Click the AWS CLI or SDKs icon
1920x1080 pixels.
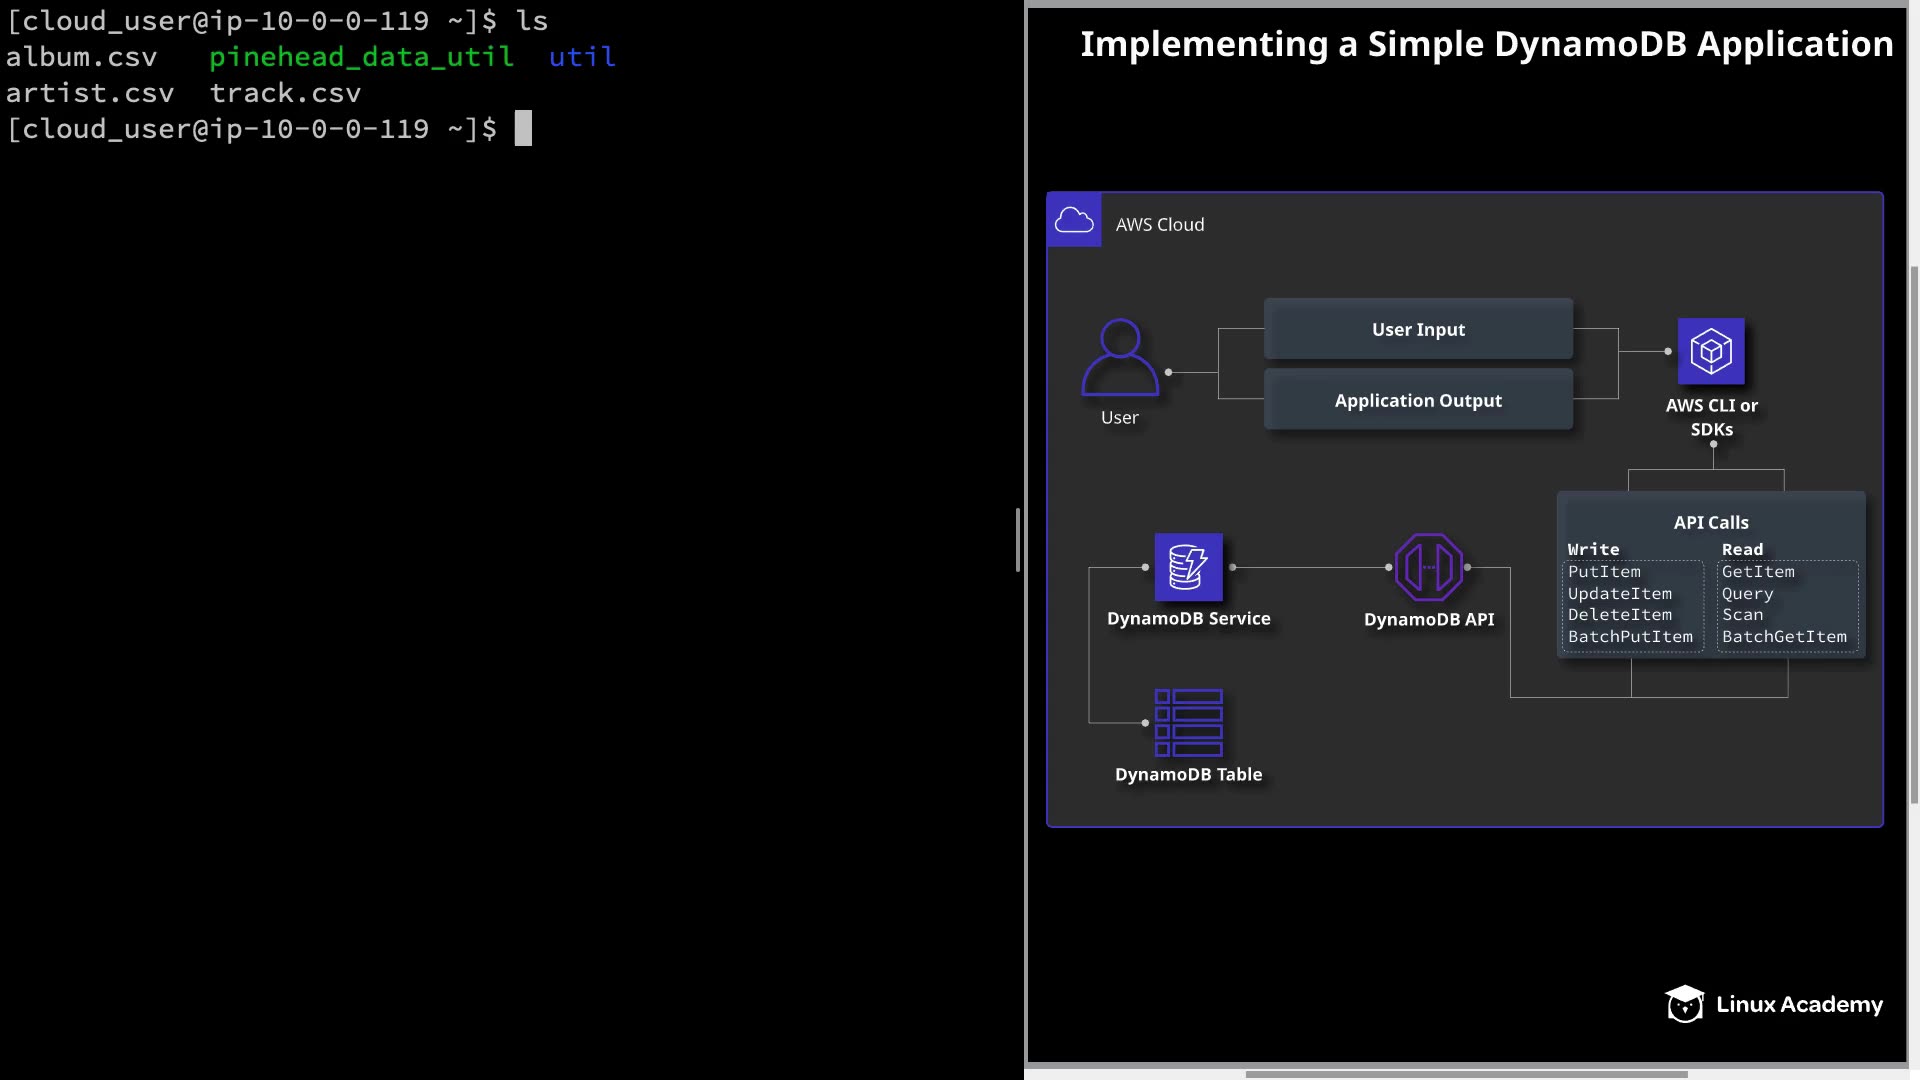[x=1711, y=351]
